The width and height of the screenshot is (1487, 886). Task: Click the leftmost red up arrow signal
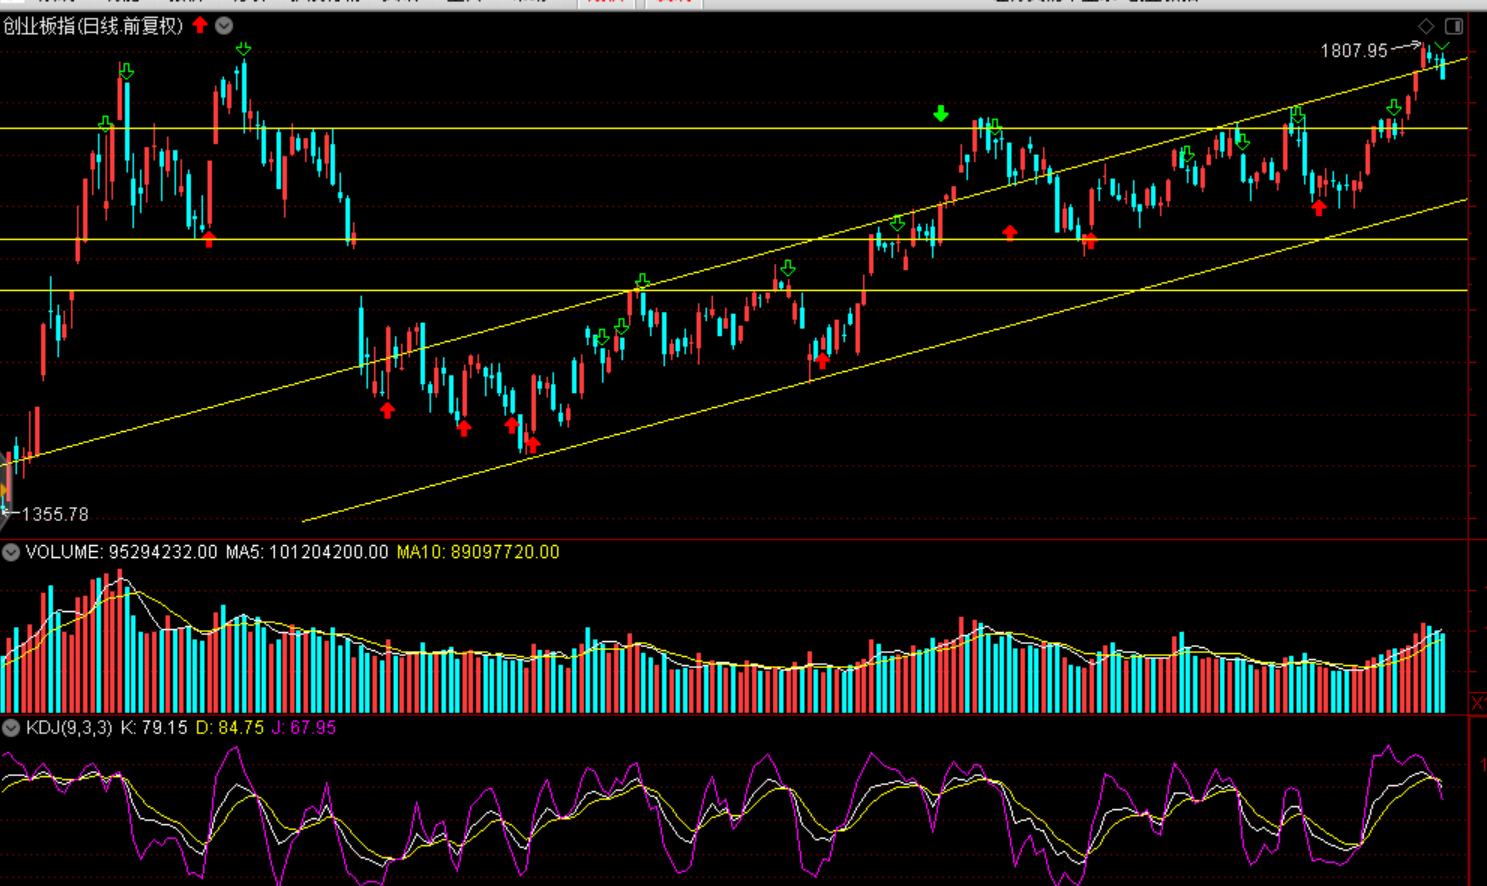click(208, 239)
